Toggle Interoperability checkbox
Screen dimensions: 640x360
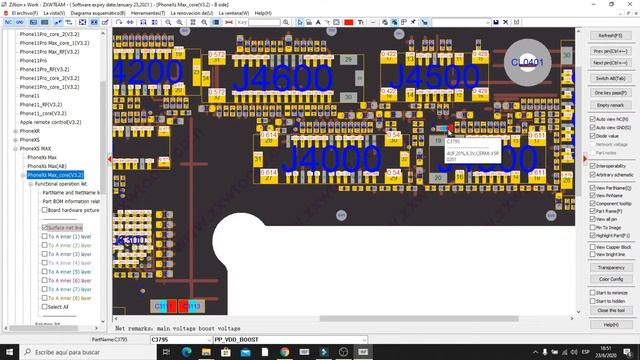click(592, 166)
